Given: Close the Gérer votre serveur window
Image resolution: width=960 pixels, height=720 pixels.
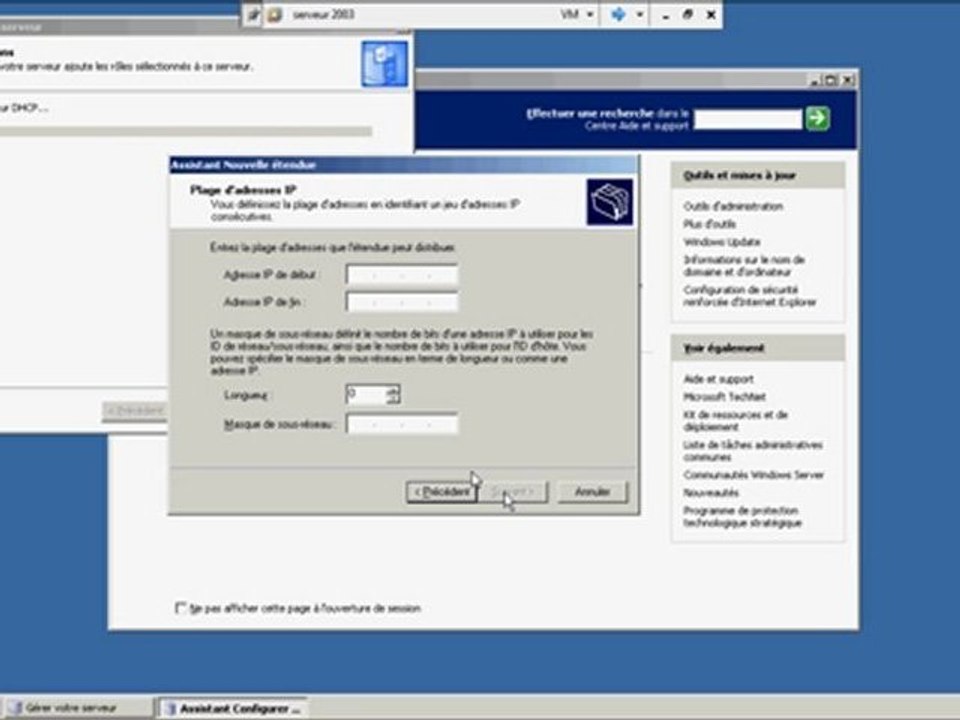Looking at the screenshot, I should click(848, 80).
